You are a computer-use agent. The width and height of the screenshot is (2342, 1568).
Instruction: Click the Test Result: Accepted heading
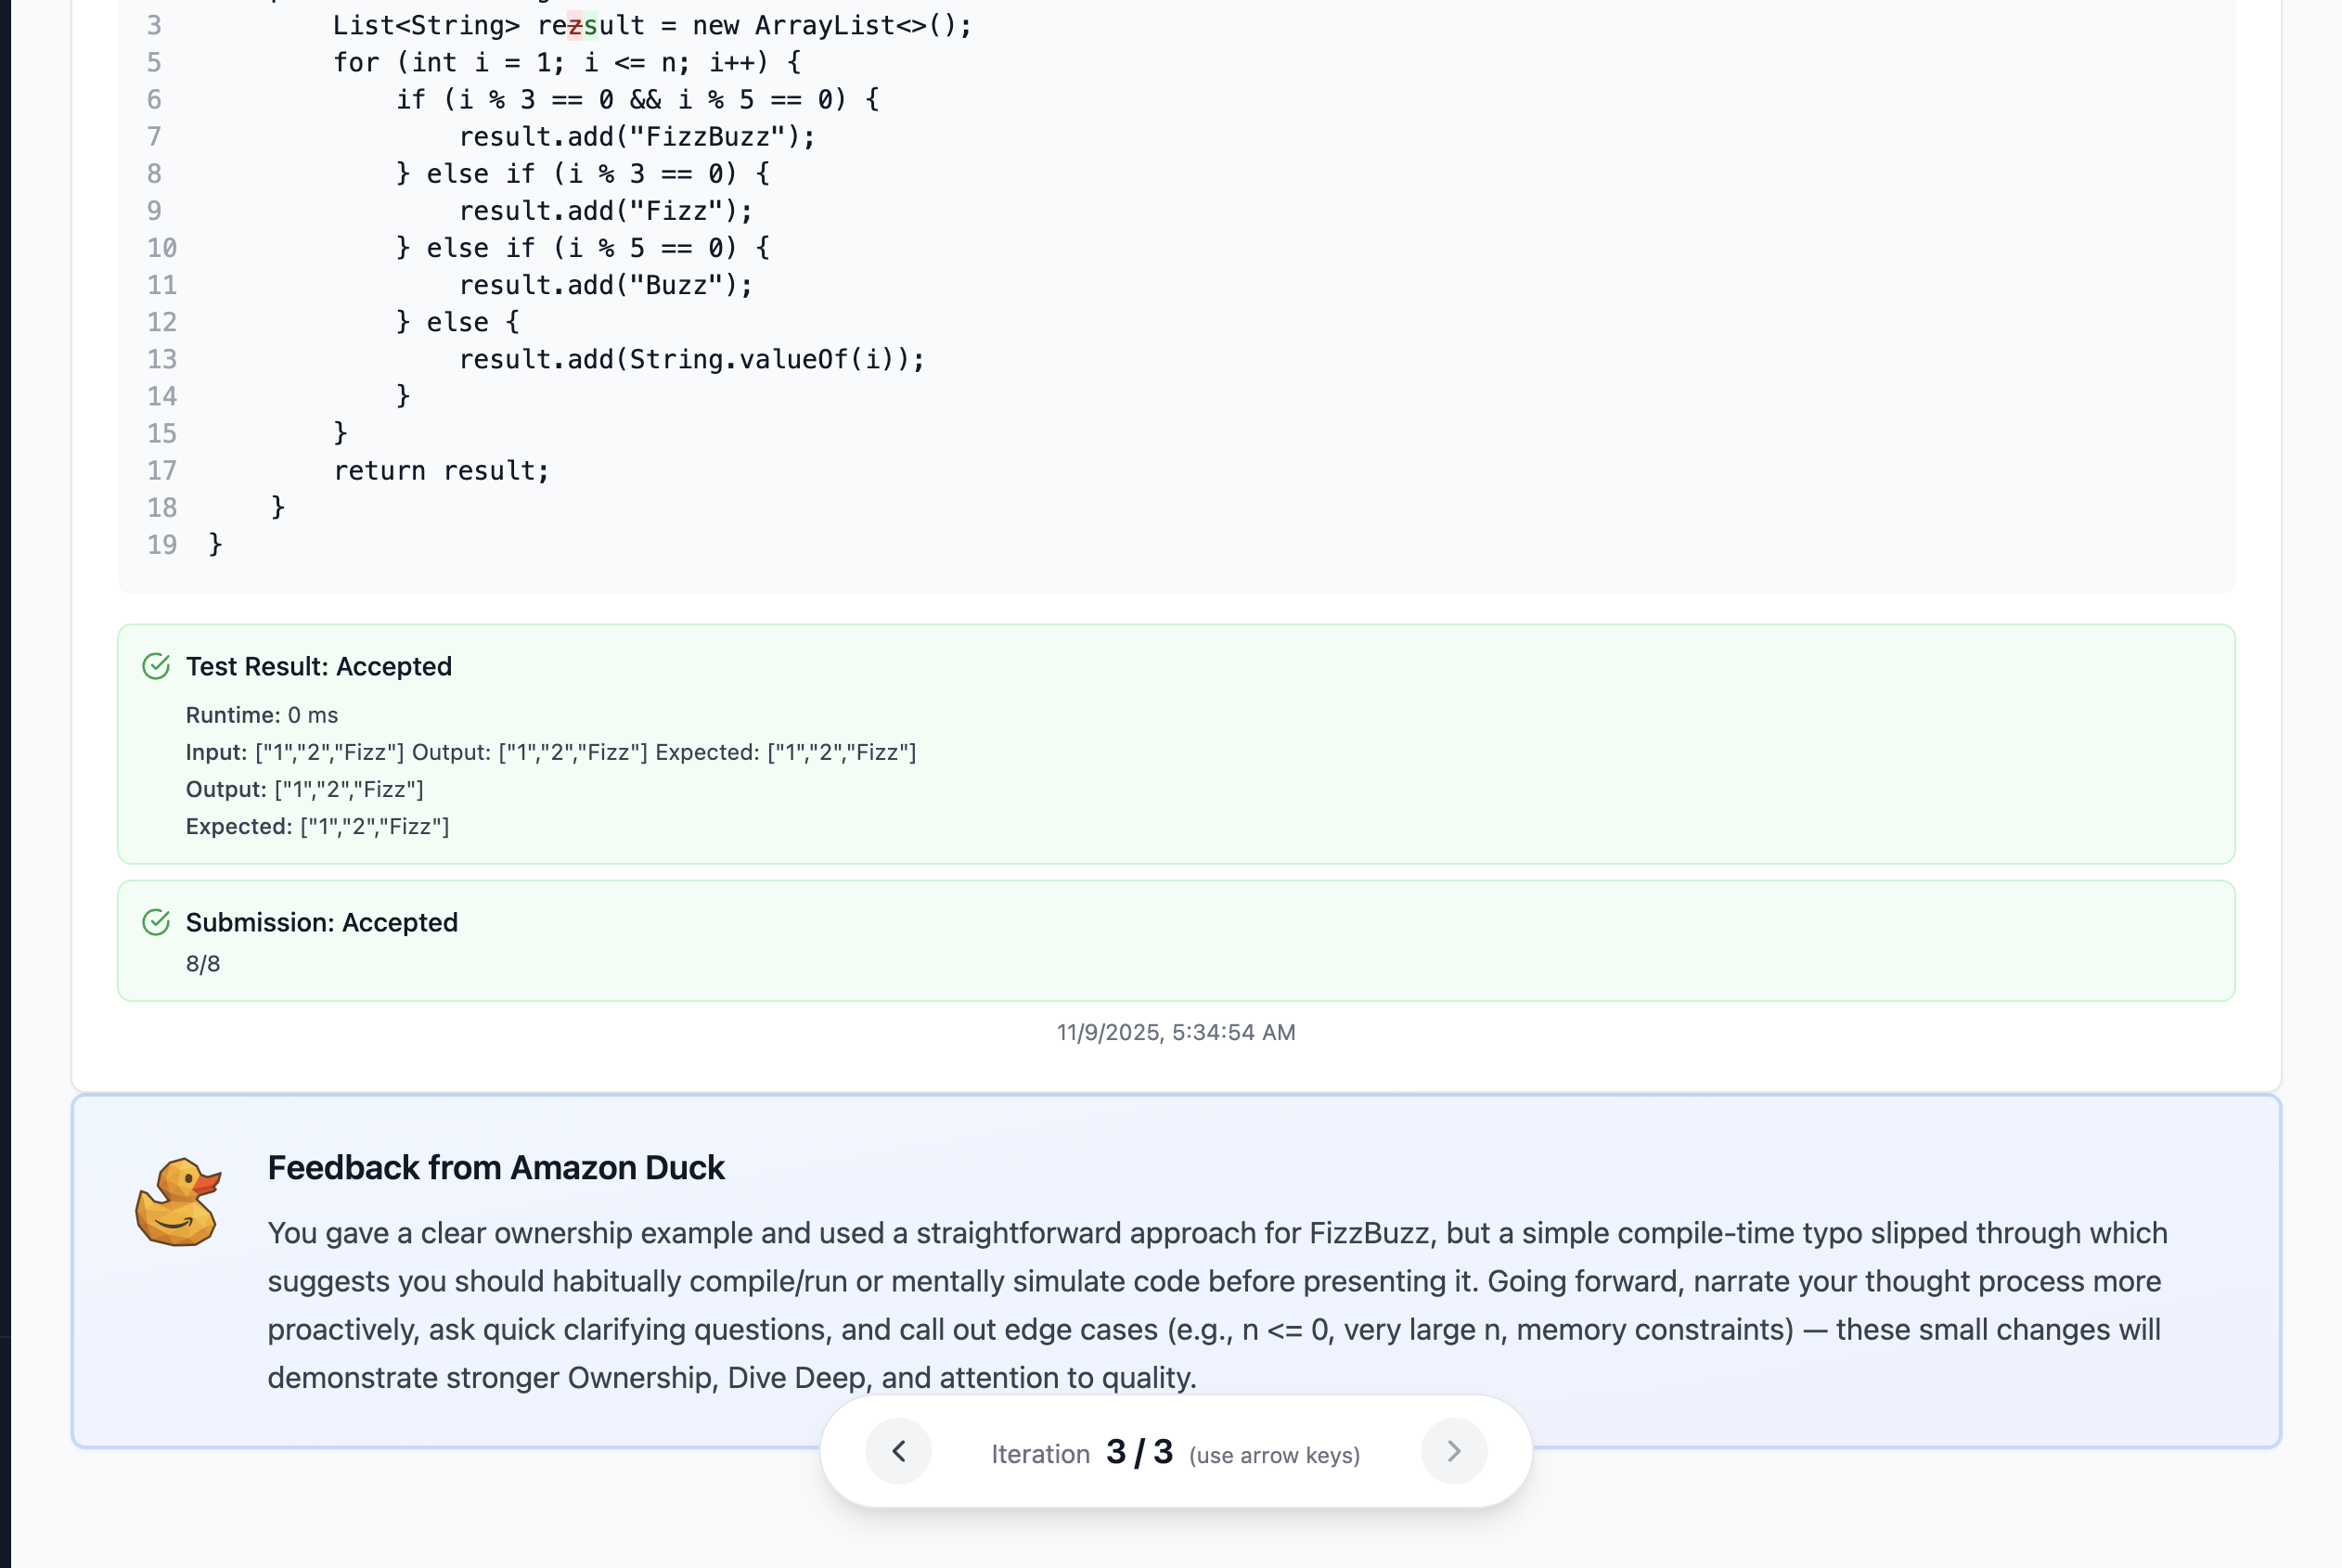[318, 666]
